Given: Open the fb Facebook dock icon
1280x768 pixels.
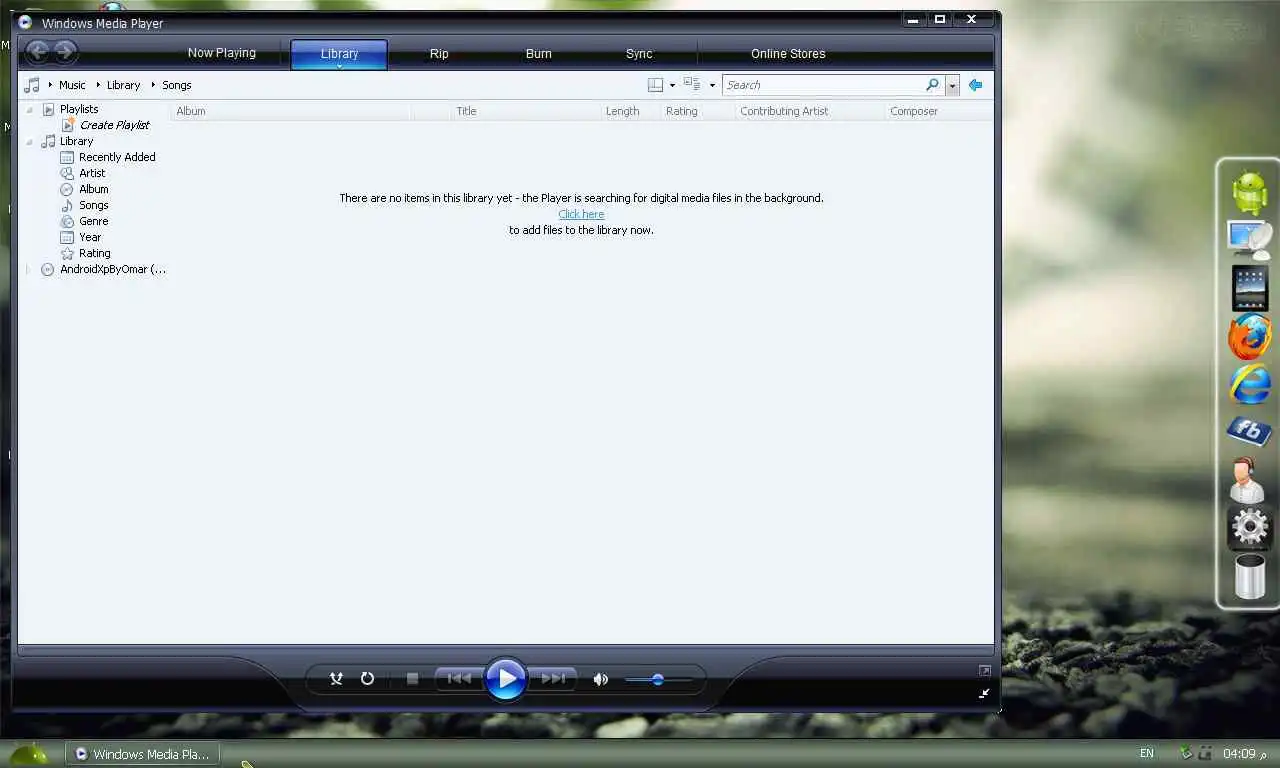Looking at the screenshot, I should tap(1249, 431).
